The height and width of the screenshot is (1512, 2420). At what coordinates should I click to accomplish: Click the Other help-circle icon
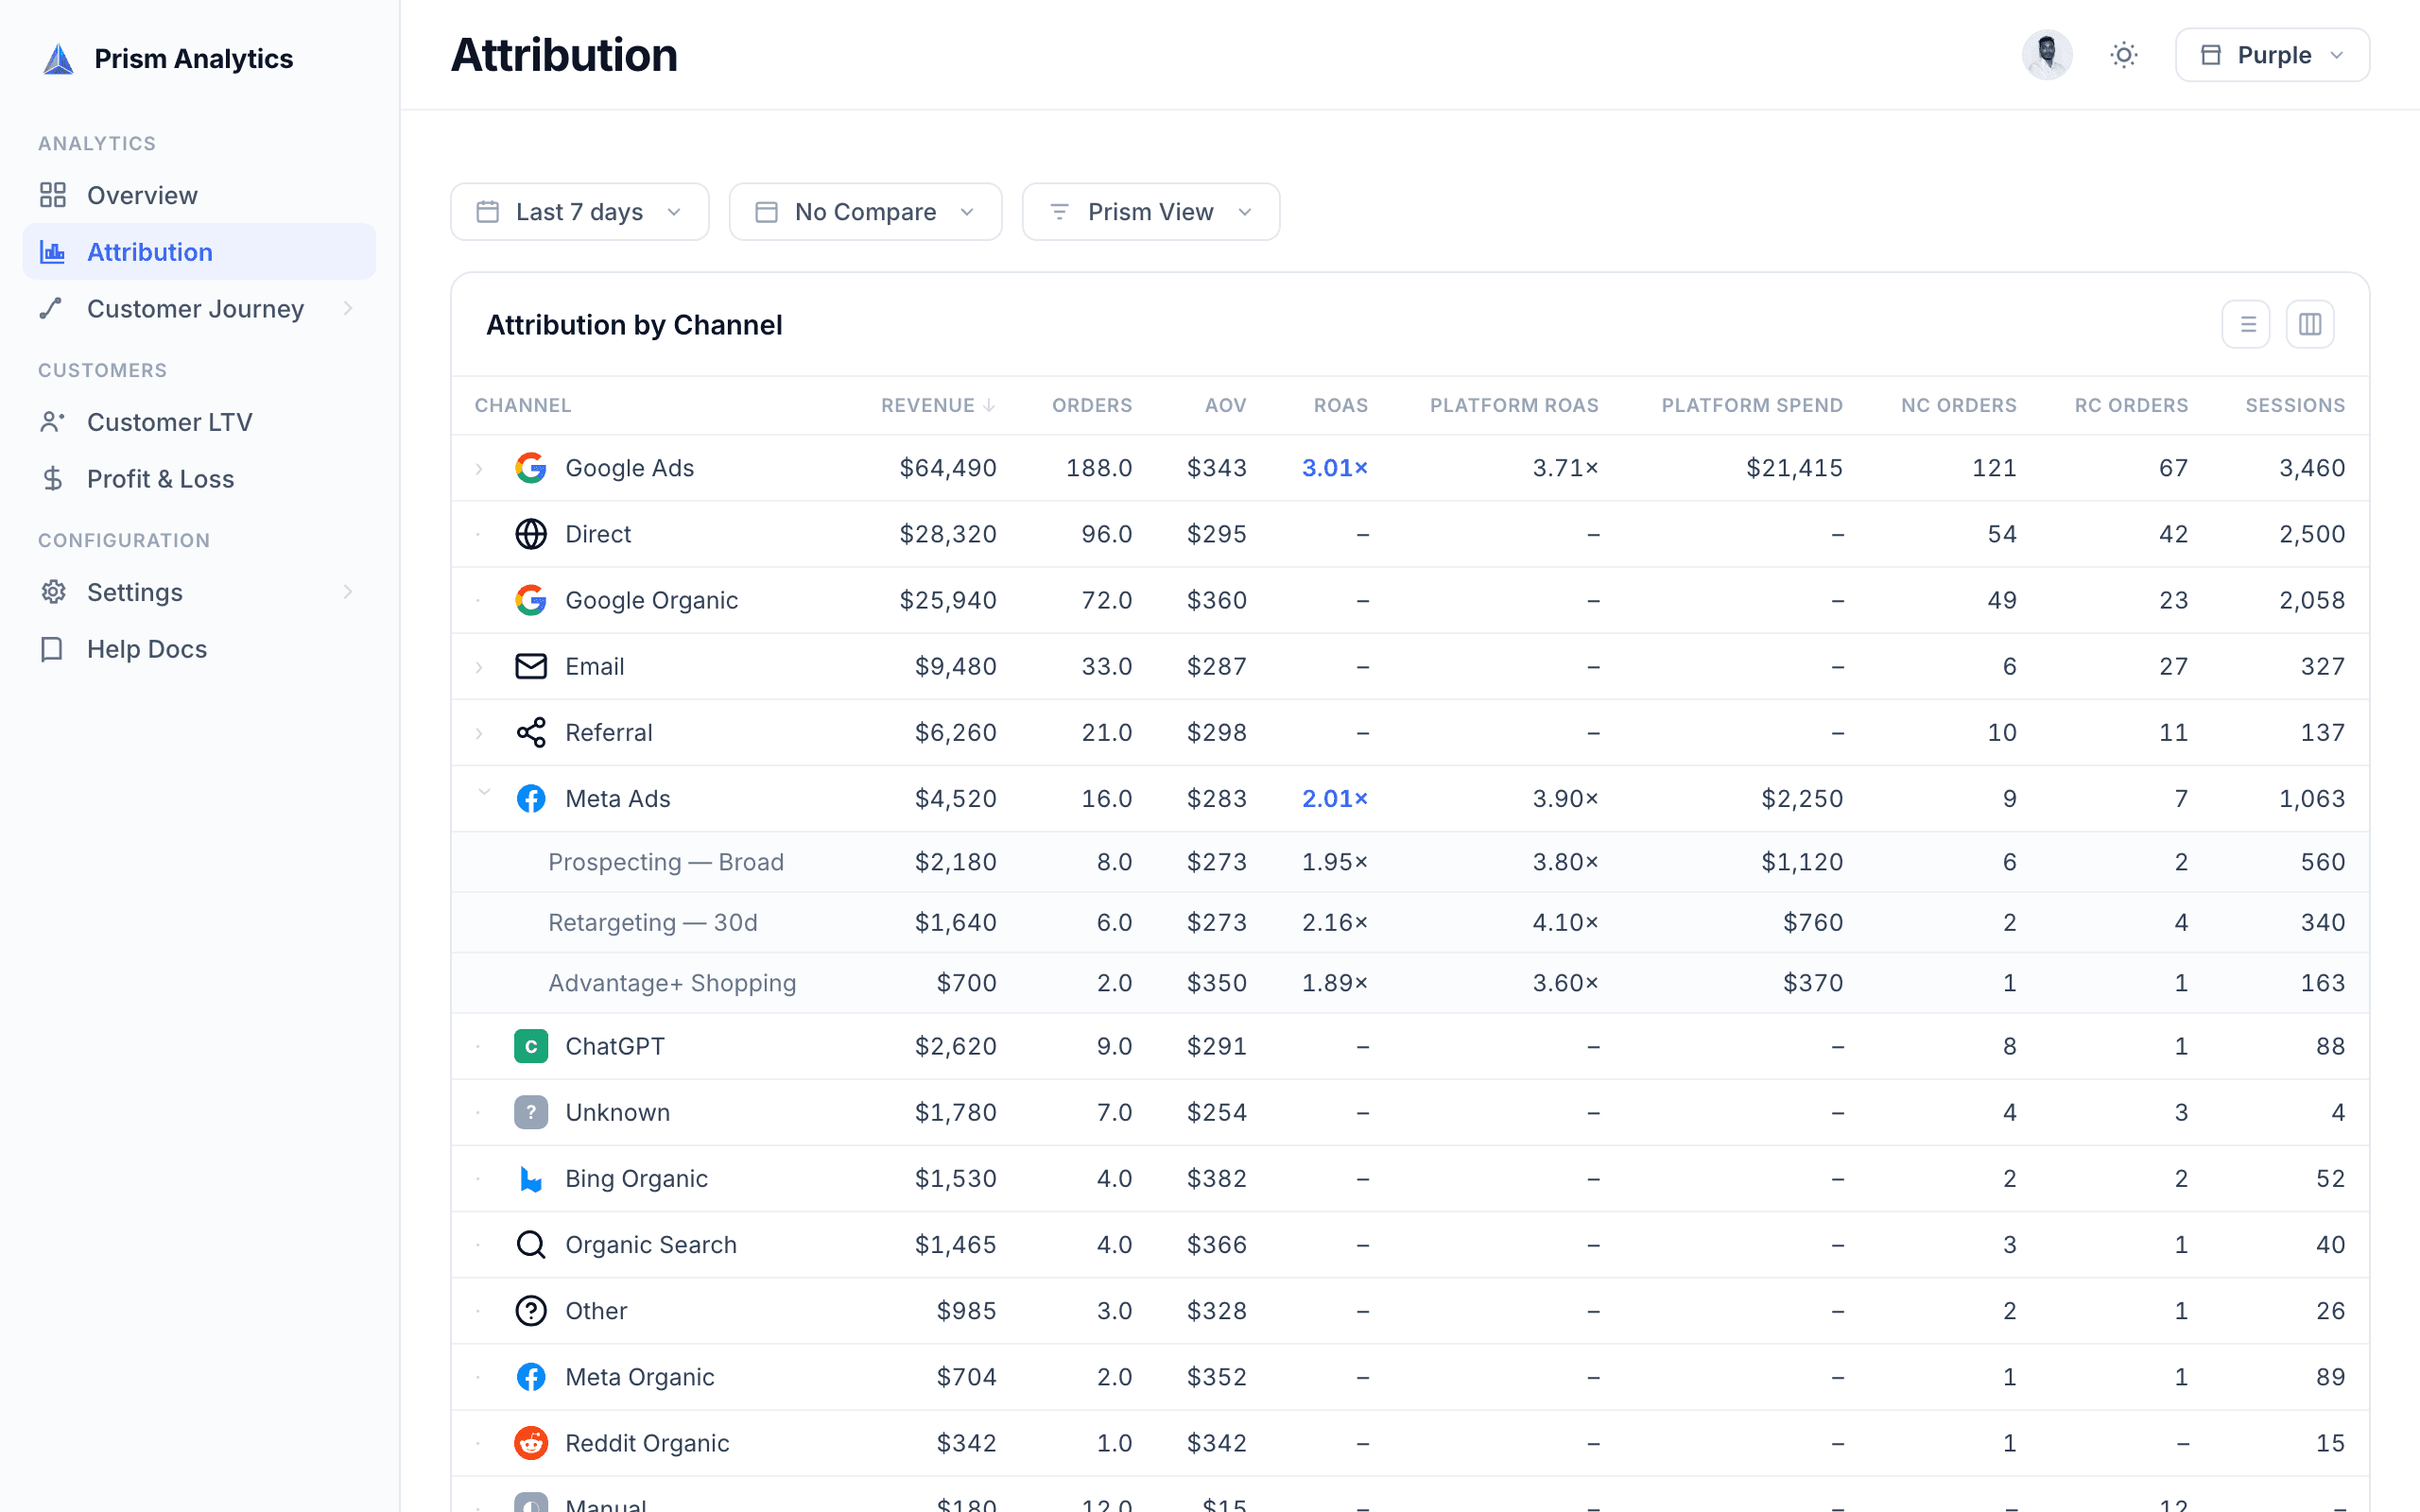tap(531, 1311)
